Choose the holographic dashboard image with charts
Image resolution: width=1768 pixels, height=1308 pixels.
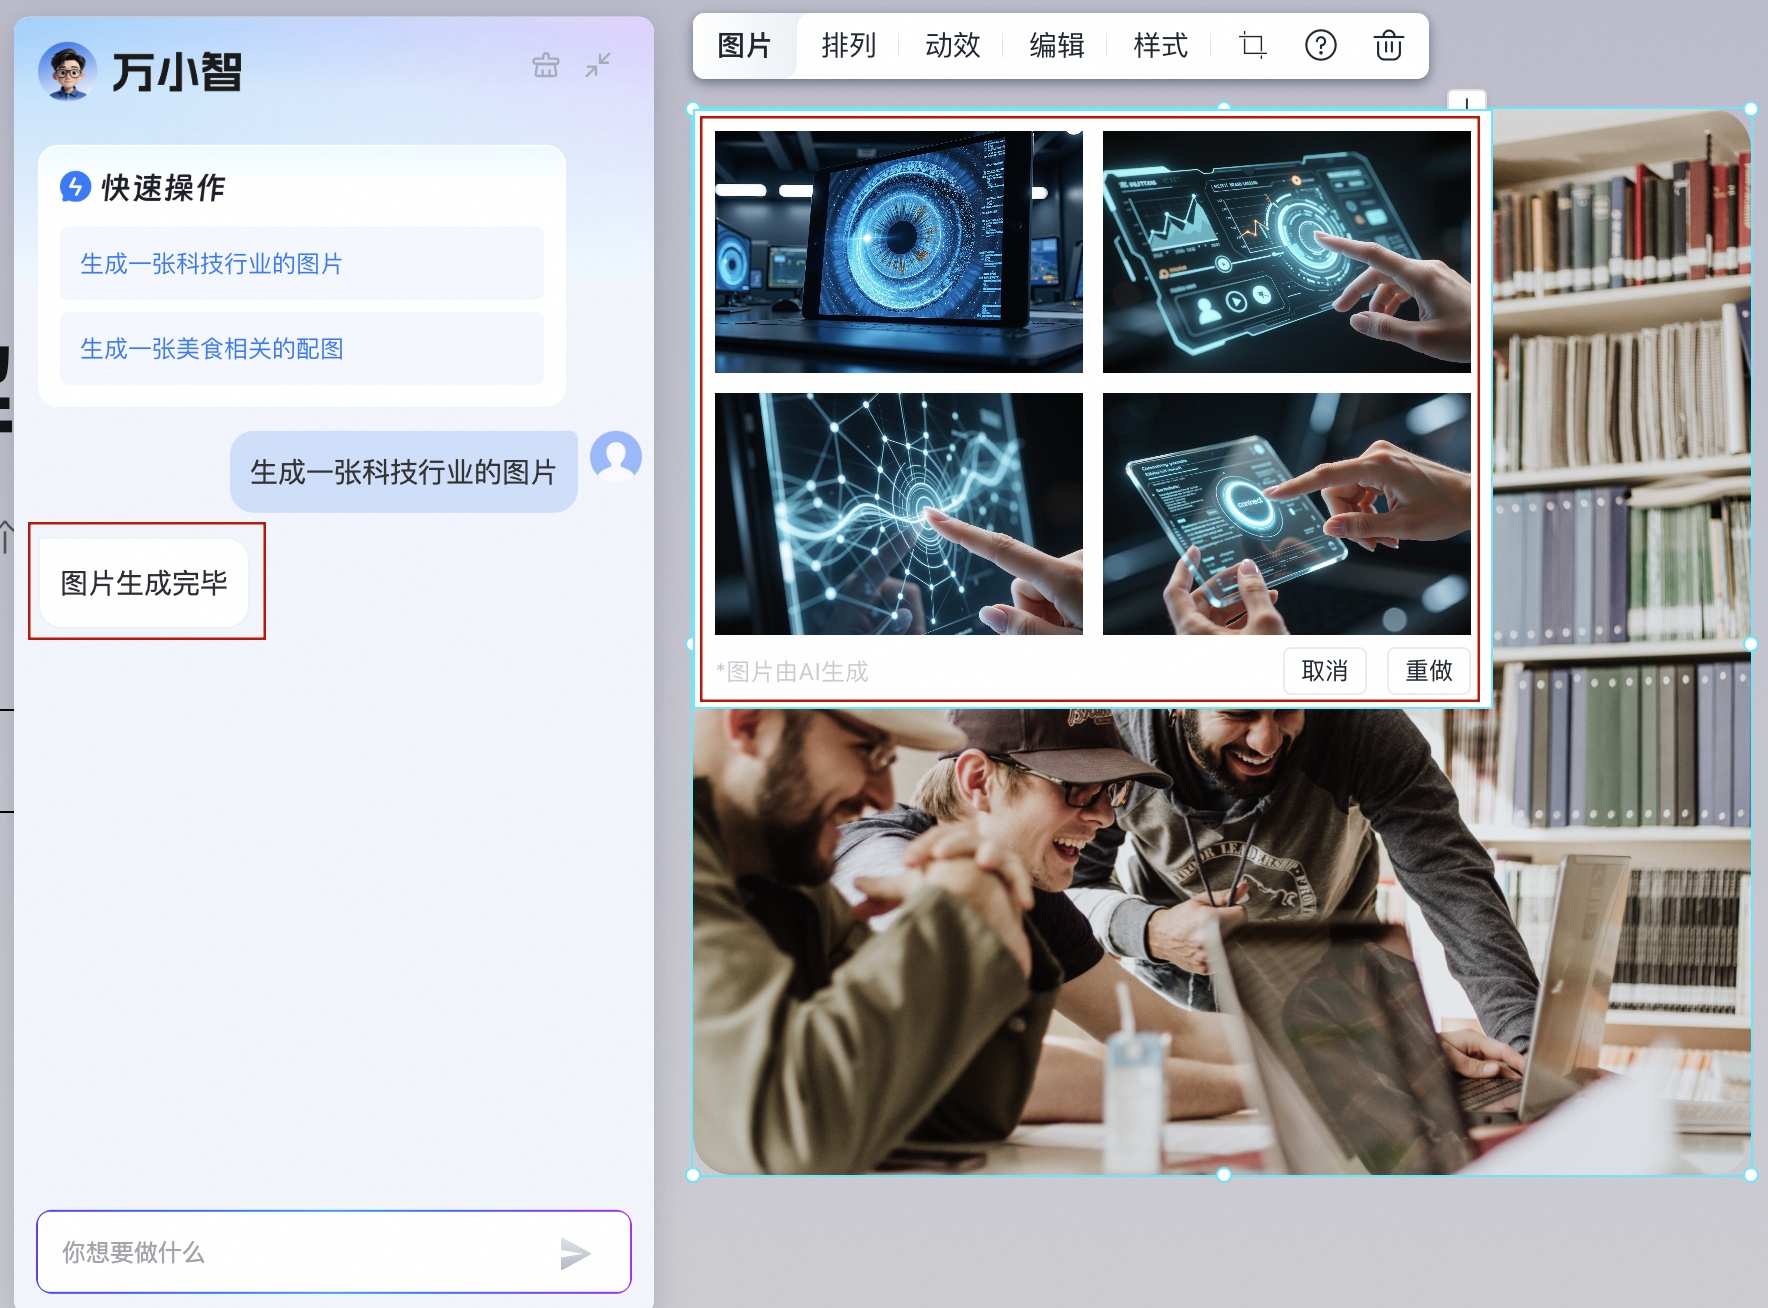coord(1287,252)
